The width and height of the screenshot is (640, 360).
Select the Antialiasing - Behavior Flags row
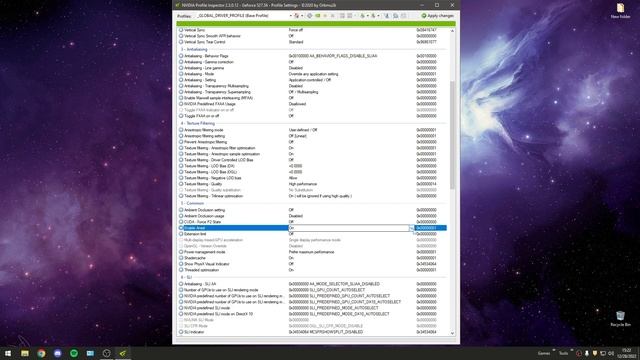312,56
